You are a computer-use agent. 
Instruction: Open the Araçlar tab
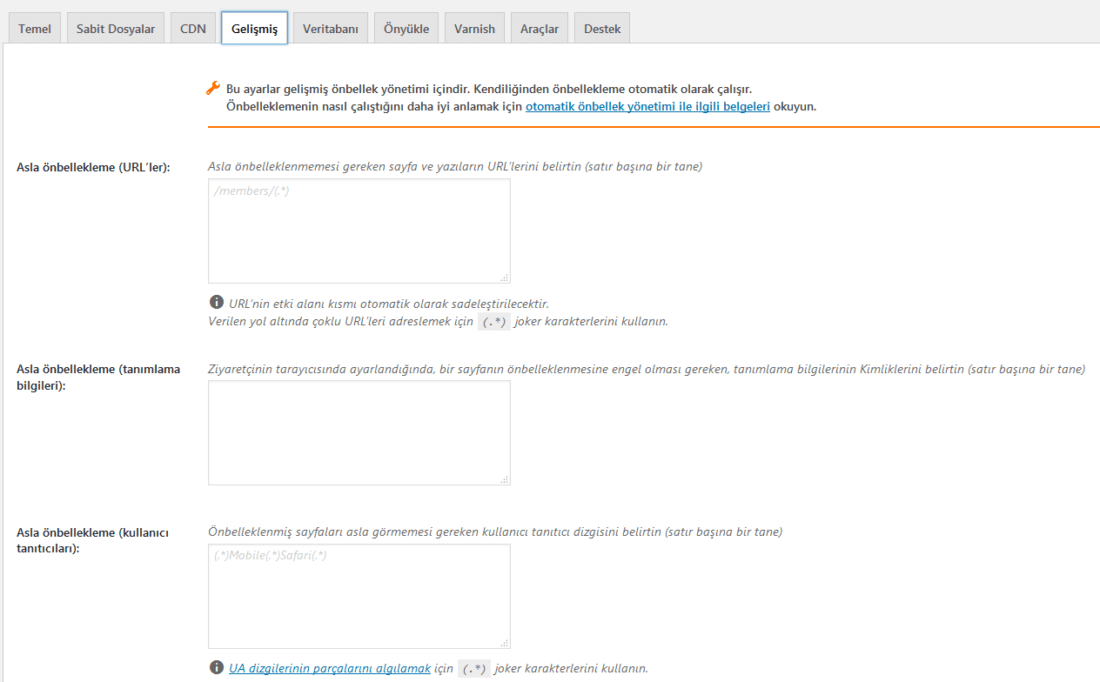tap(539, 29)
